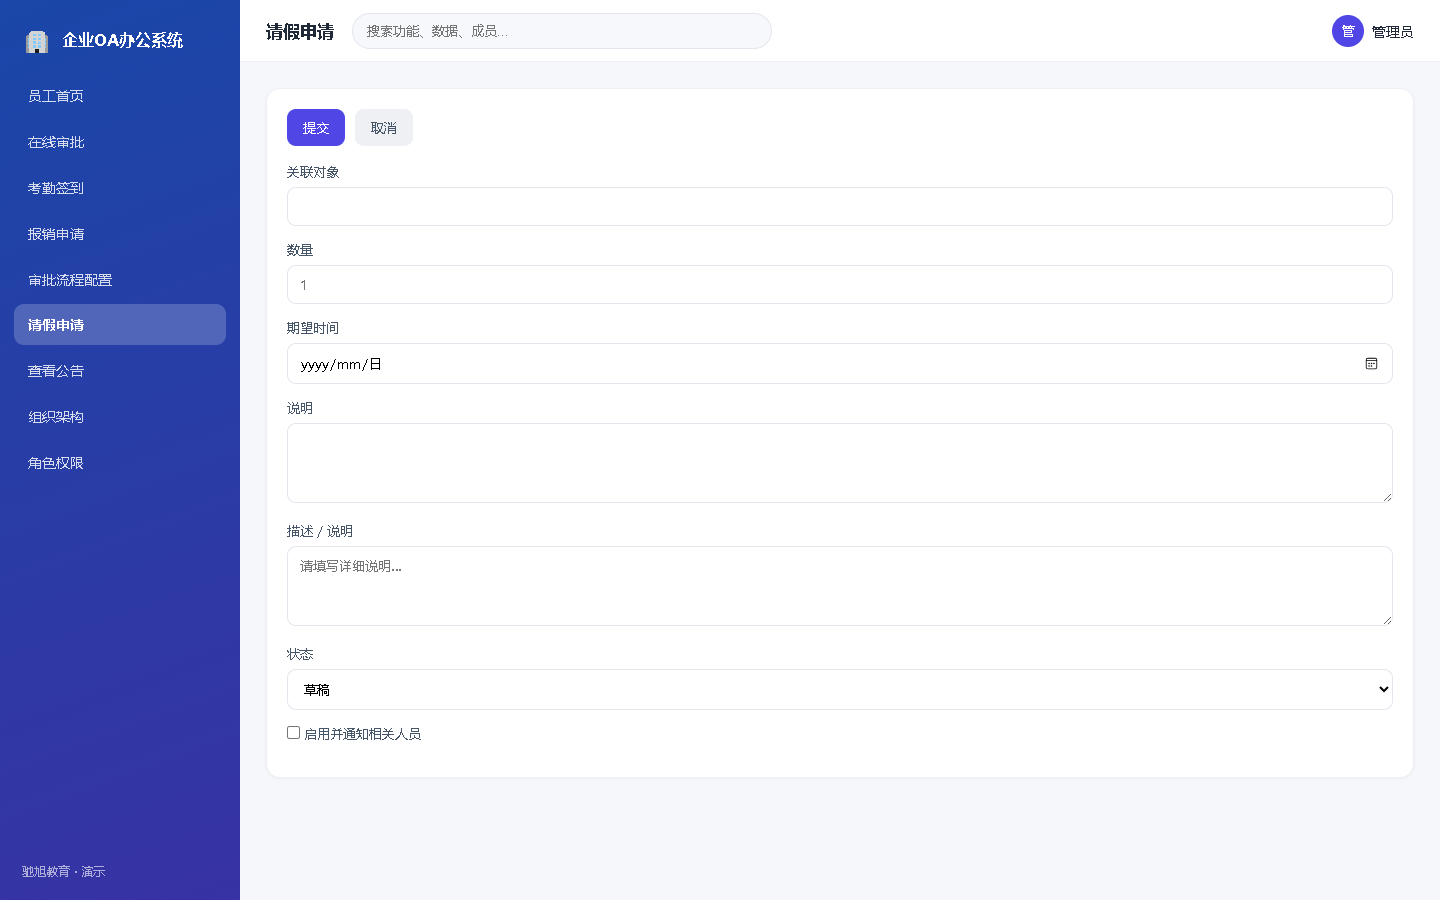Click the 数量 number field
The image size is (1440, 900).
click(x=840, y=285)
